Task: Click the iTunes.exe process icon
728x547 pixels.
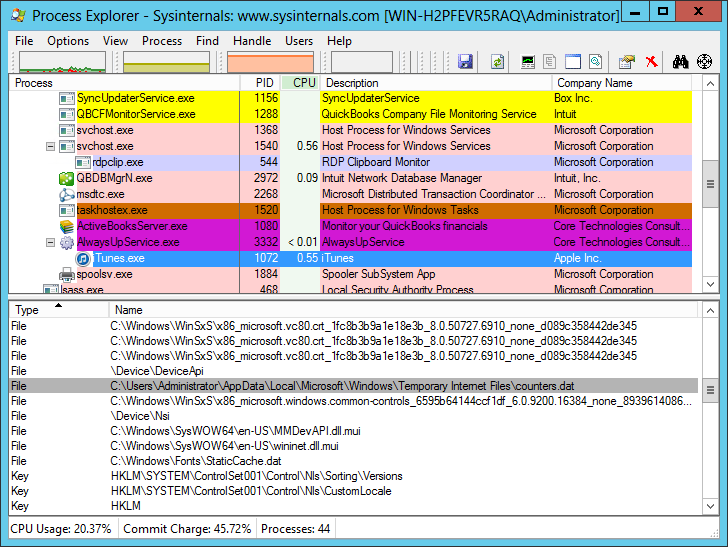Action: [84, 259]
